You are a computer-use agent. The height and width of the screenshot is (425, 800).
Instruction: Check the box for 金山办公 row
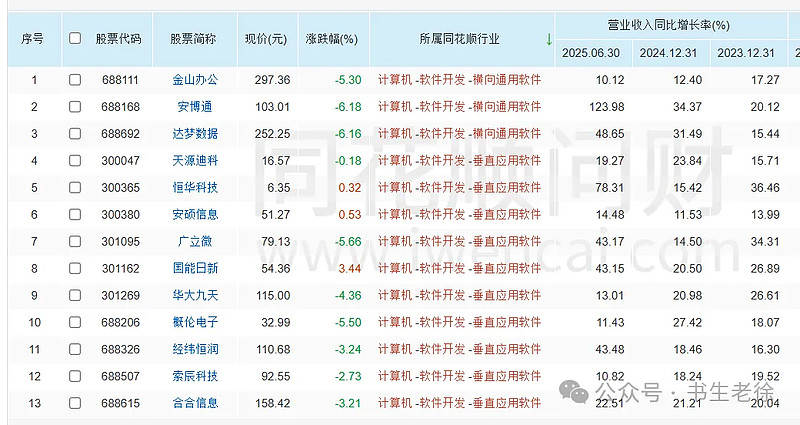click(x=75, y=80)
